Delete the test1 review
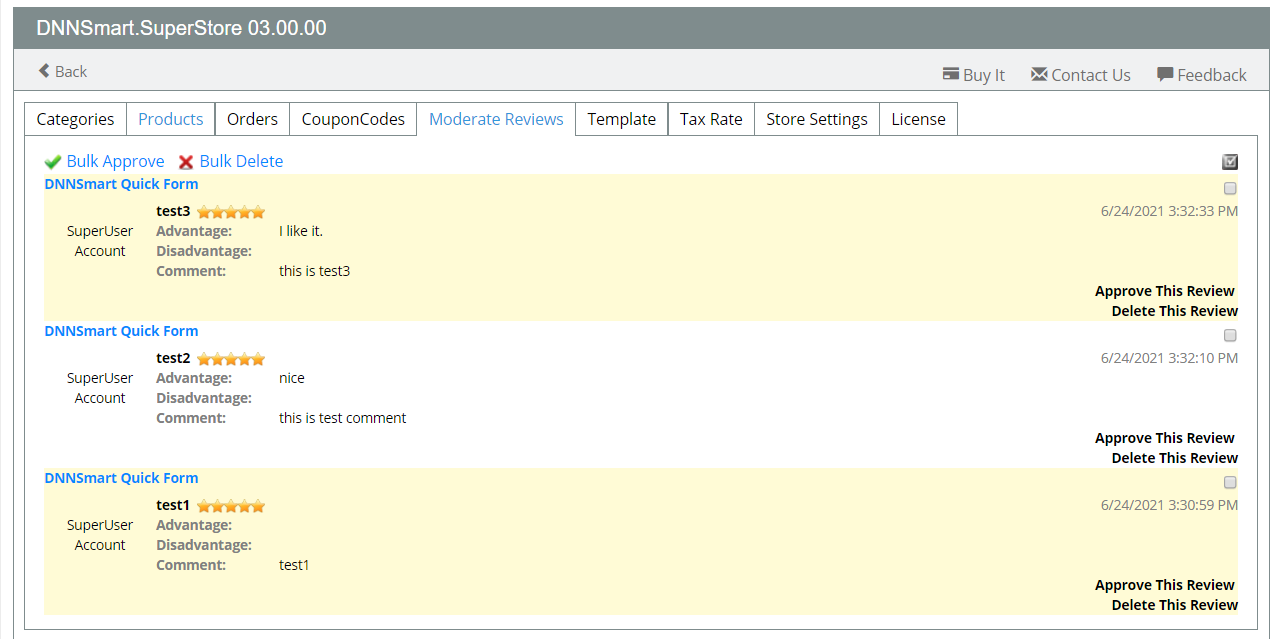This screenshot has width=1273, height=639. coord(1175,605)
